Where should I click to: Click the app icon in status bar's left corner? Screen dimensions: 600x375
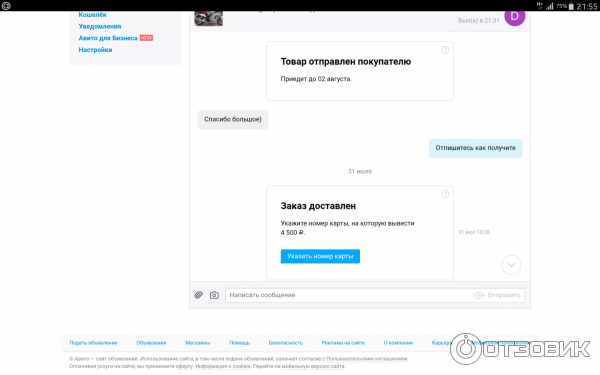tap(6, 6)
